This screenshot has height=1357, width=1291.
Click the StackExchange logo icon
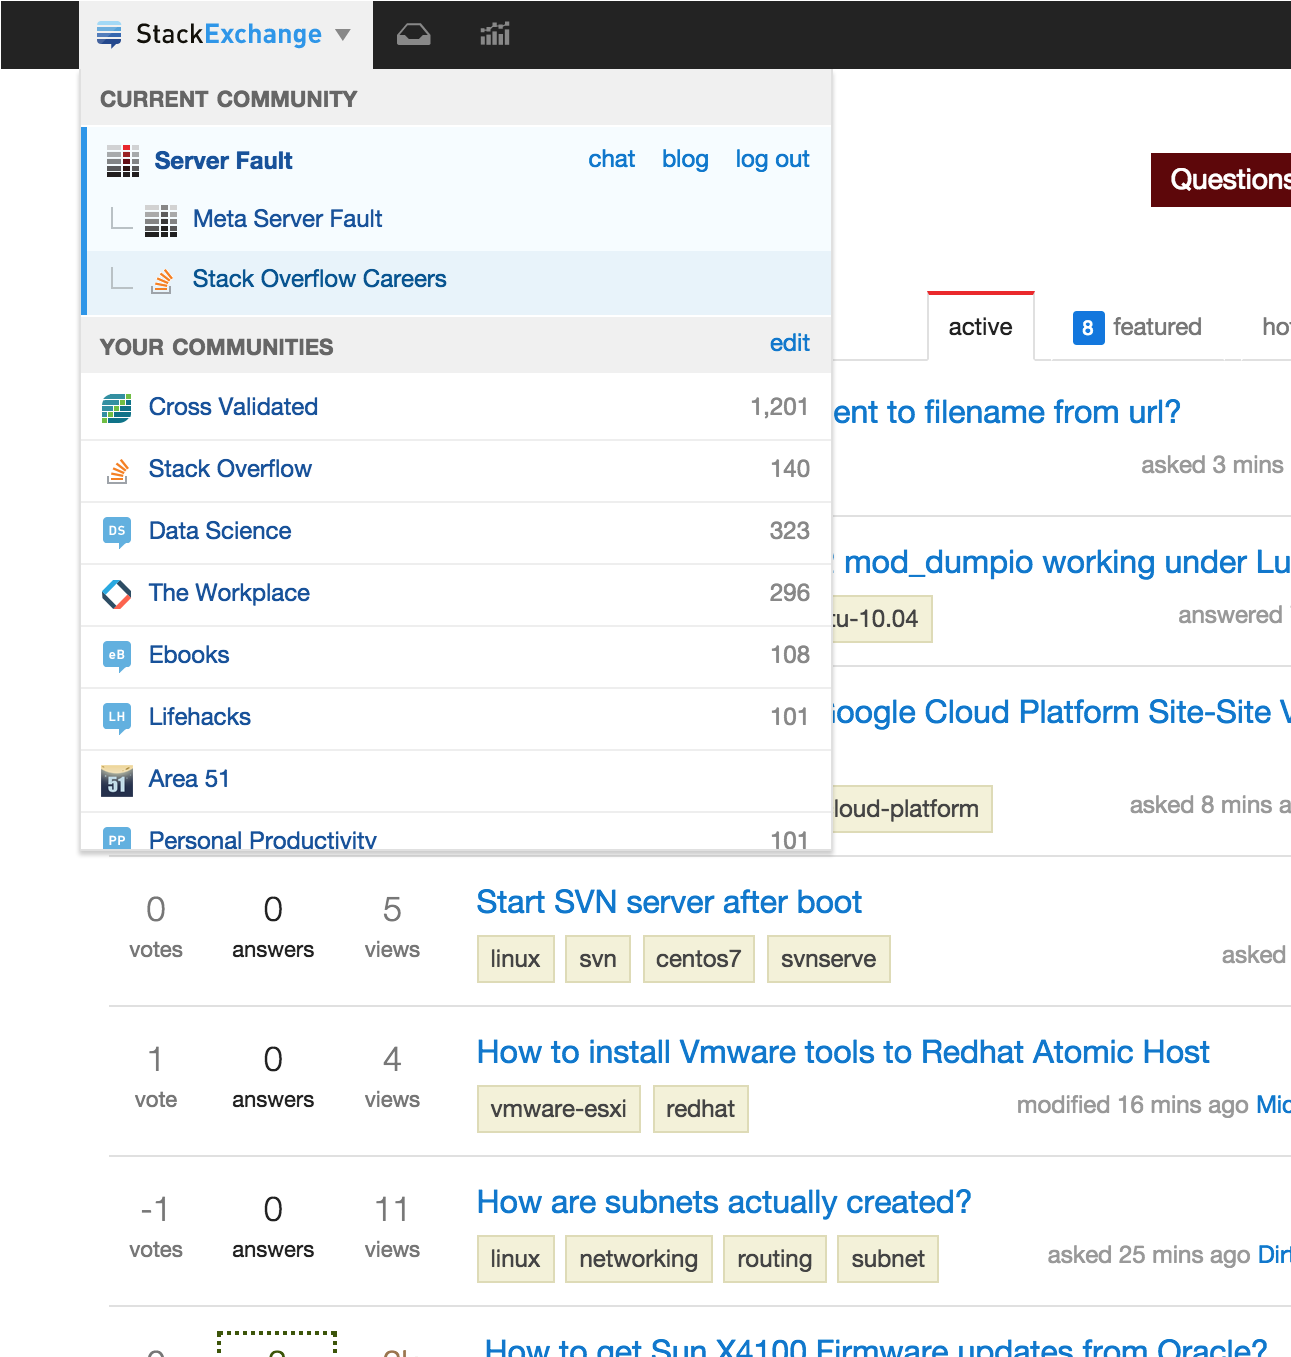click(109, 35)
